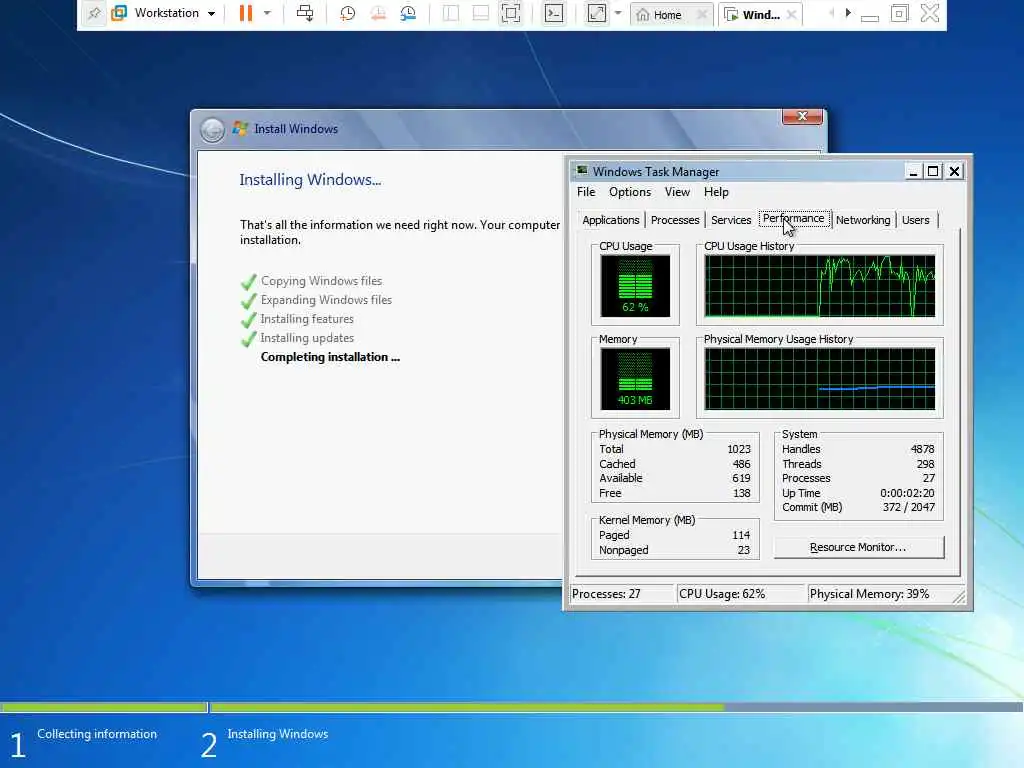Pause the virtual machine with the orange button
This screenshot has height=768, width=1024.
point(246,13)
